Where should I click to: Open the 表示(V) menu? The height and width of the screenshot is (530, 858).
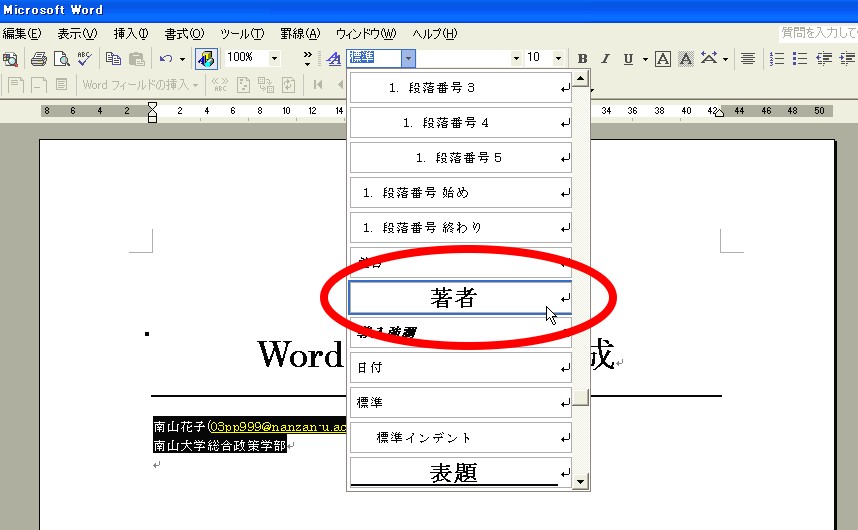77,34
